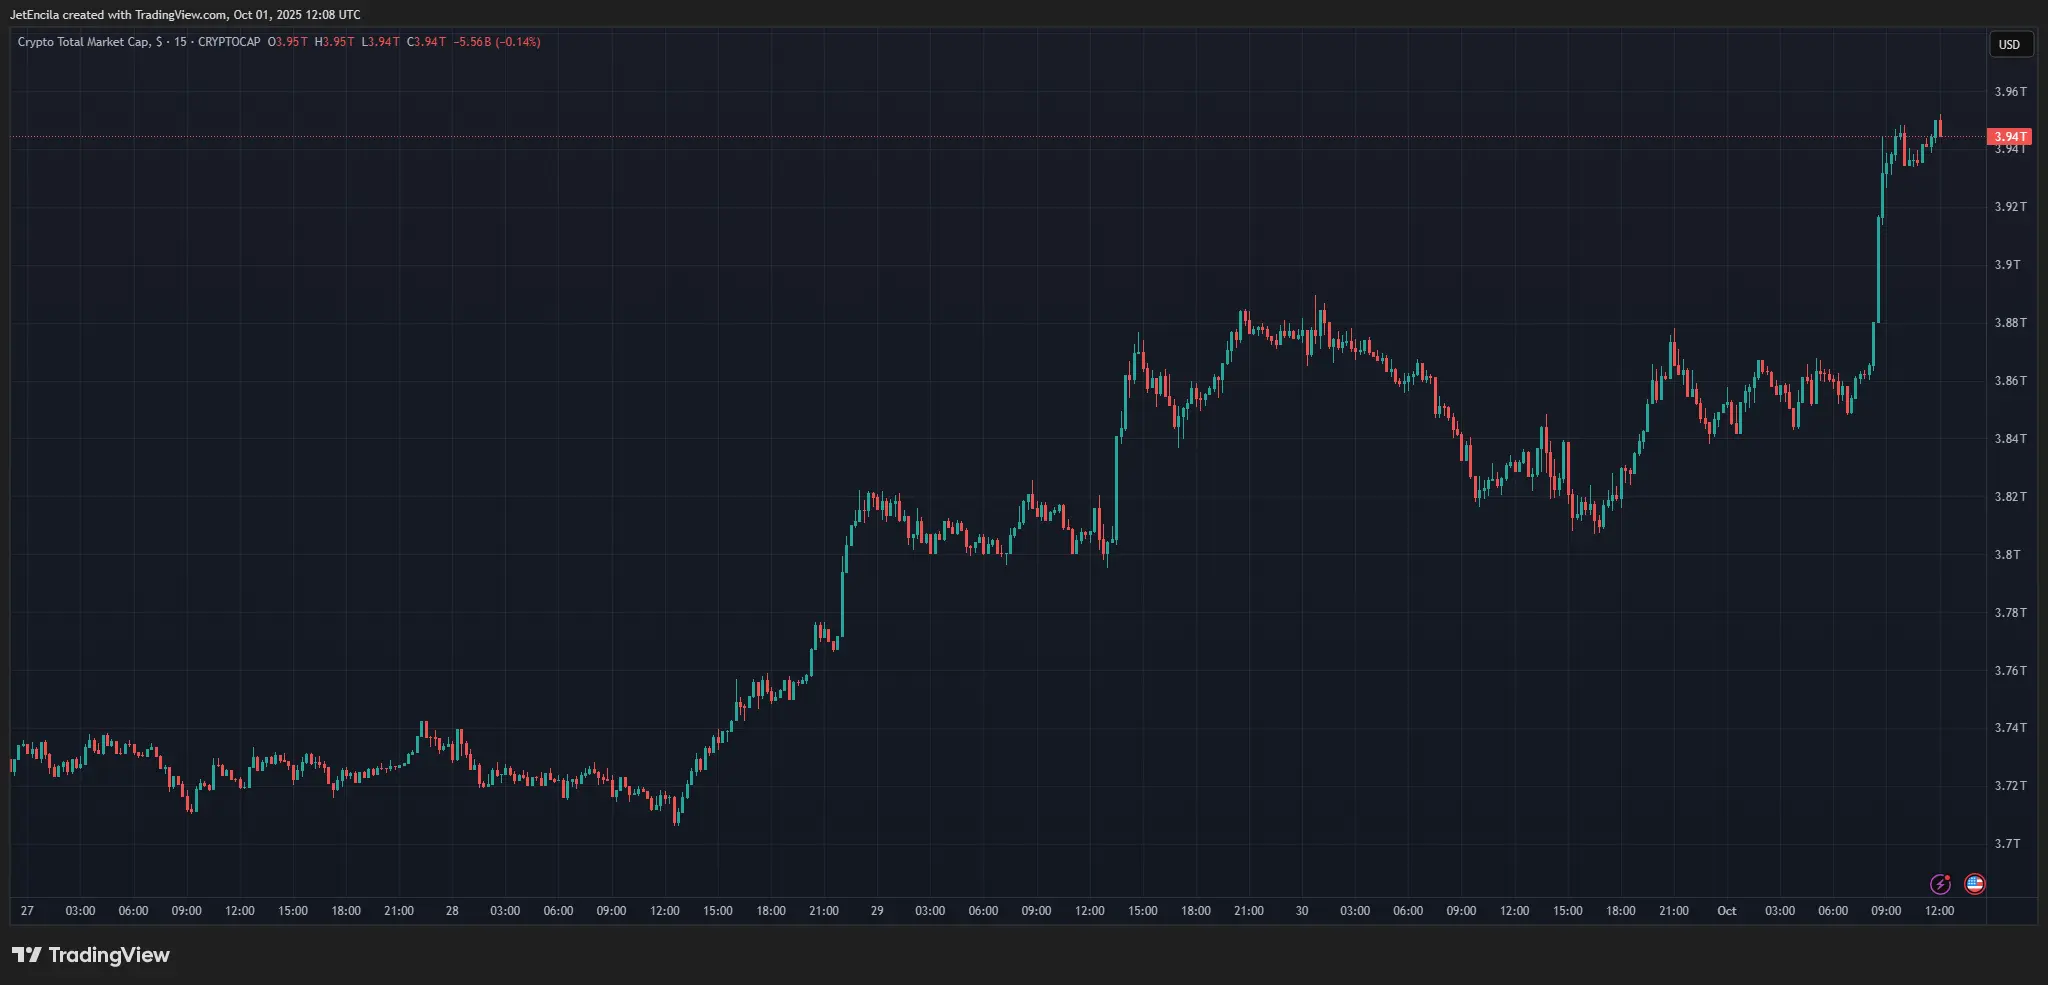Click the 3.78T price axis label

tap(2010, 613)
